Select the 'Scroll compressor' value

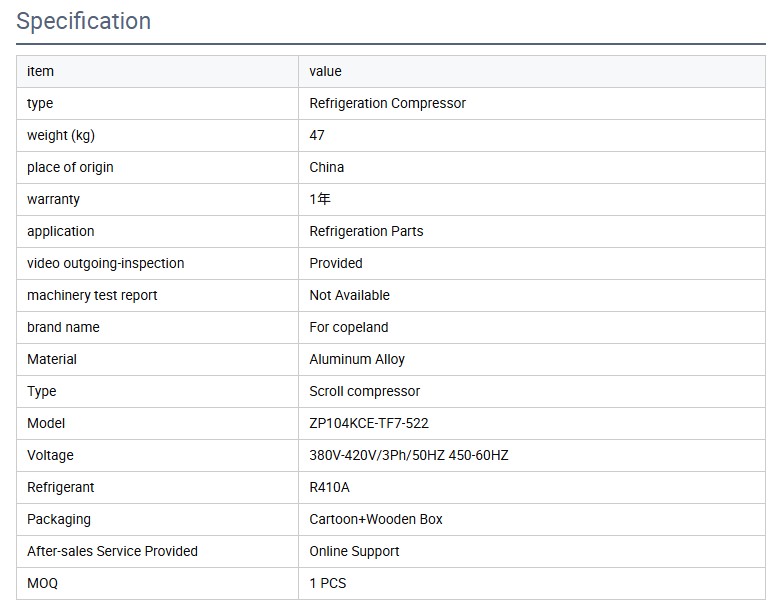[364, 391]
